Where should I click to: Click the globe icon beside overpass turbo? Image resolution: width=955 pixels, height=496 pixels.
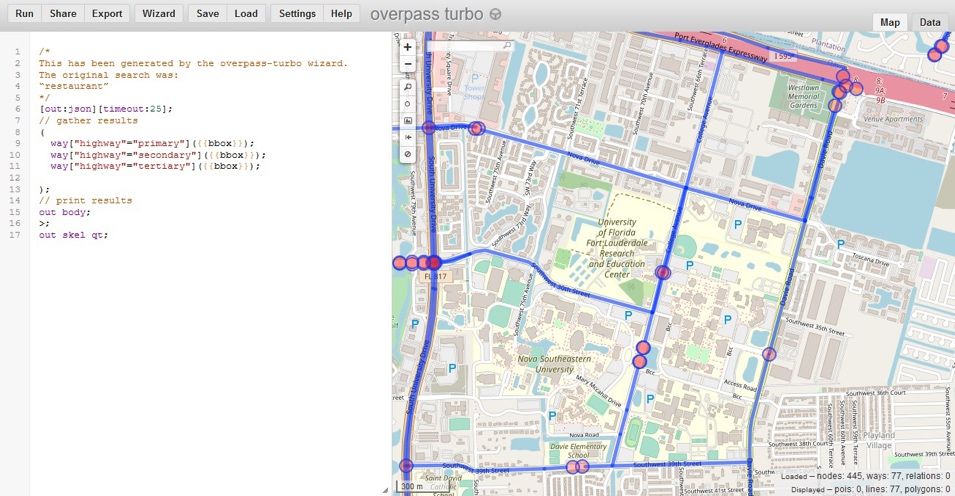pos(495,15)
